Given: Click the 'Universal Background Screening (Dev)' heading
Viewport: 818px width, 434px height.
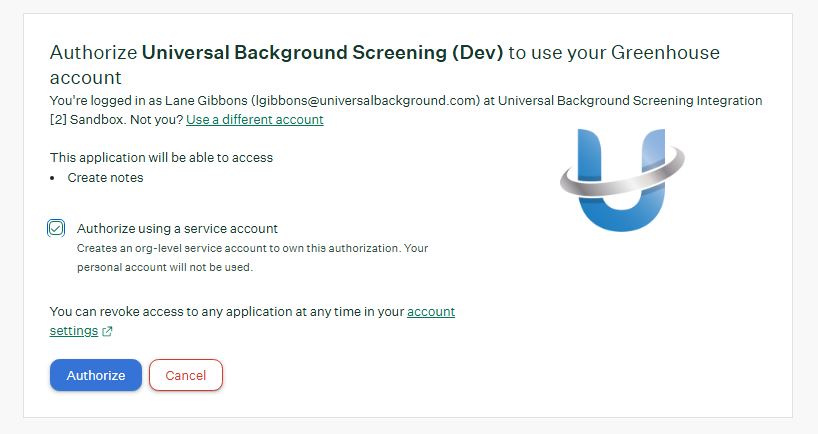Looking at the screenshot, I should point(322,53).
